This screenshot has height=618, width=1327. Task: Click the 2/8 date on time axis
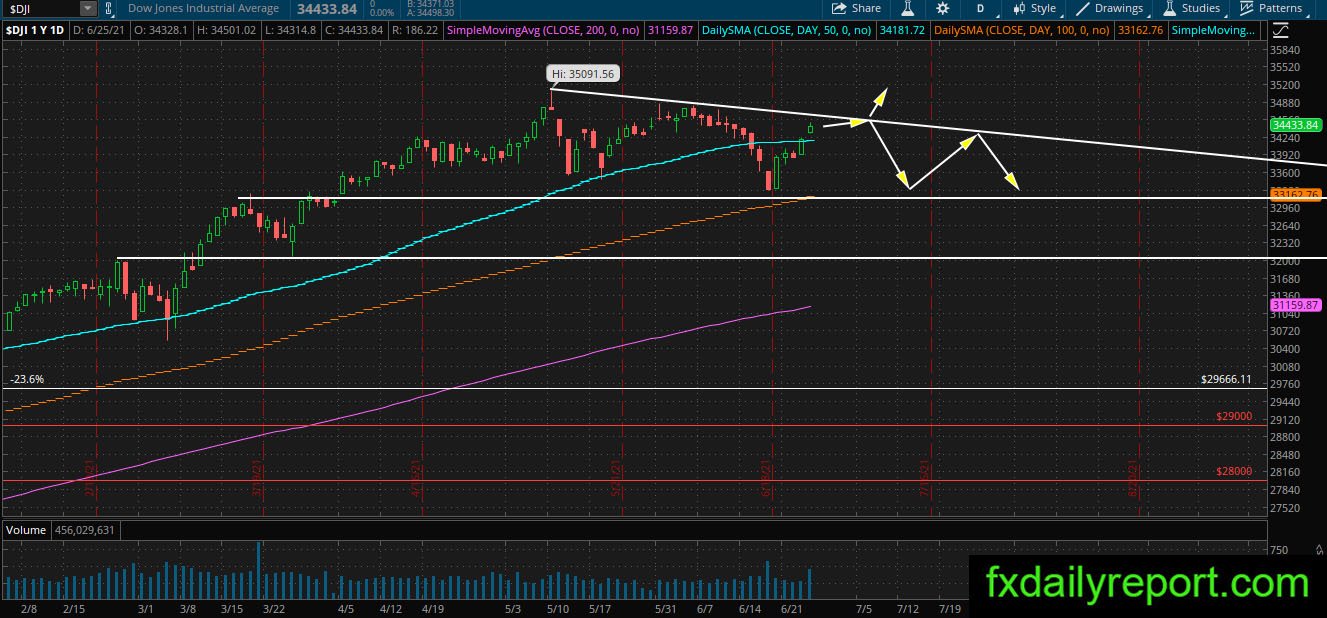[x=31, y=608]
